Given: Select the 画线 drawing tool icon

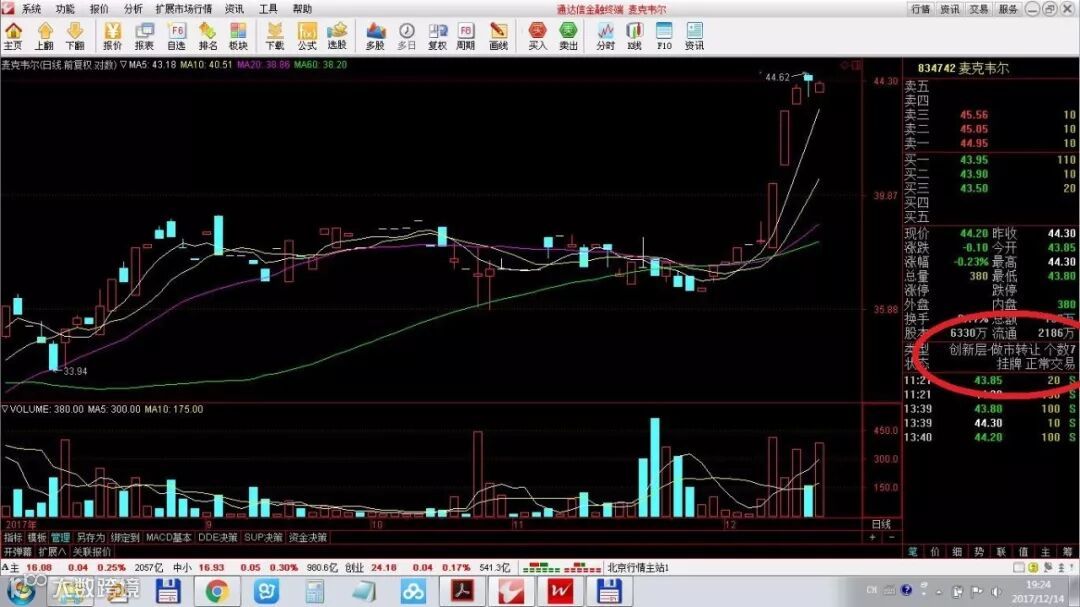Looking at the screenshot, I should point(498,36).
